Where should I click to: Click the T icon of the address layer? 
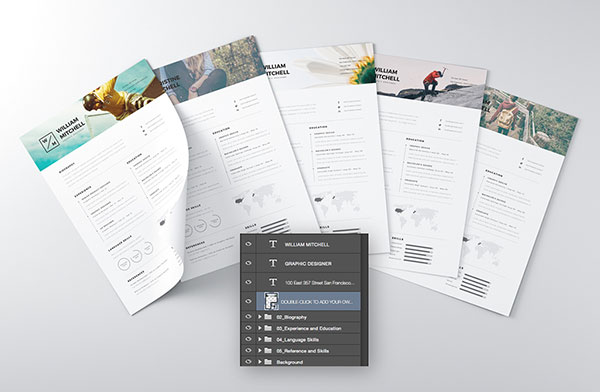coord(273,282)
